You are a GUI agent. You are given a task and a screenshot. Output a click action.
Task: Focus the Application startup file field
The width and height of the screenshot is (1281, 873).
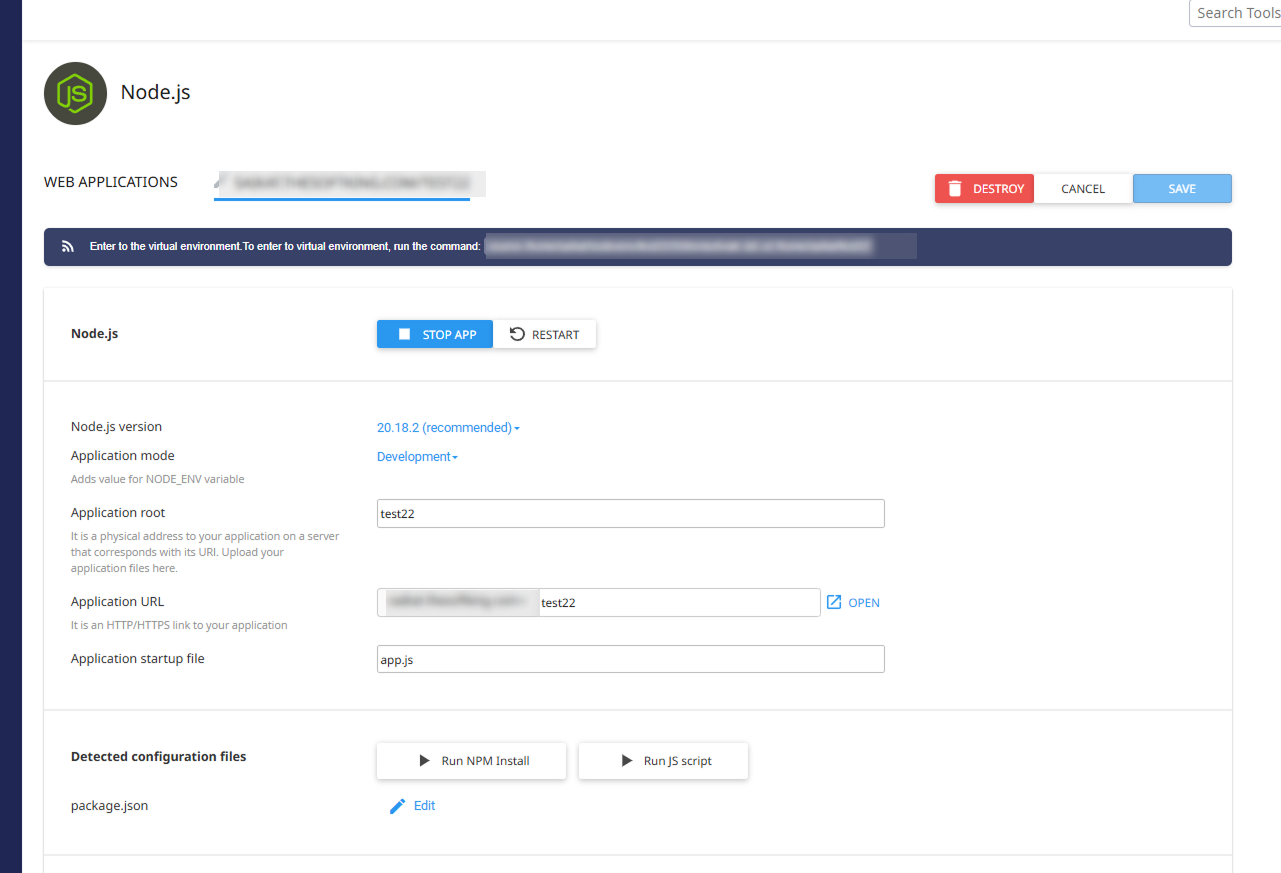(631, 659)
